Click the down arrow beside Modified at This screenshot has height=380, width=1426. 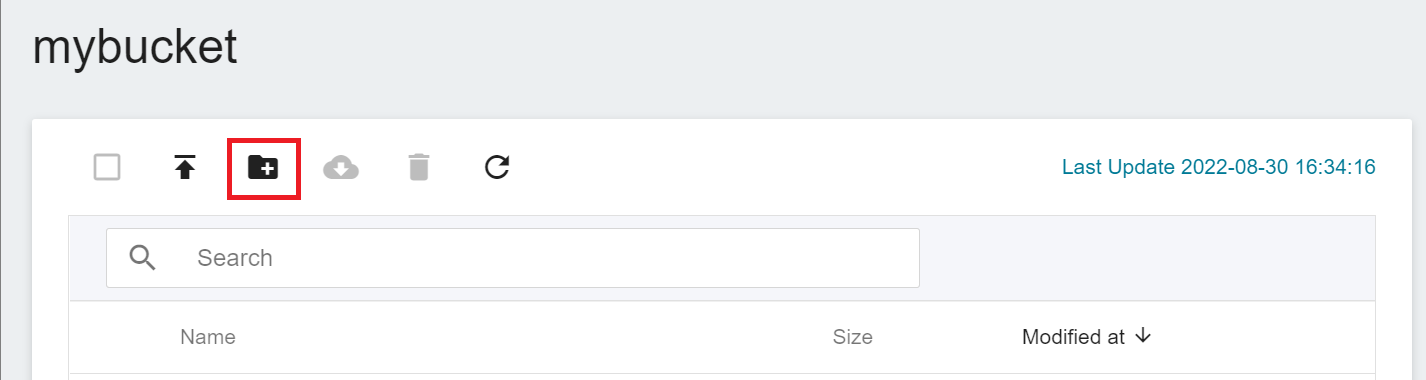pyautogui.click(x=1144, y=336)
